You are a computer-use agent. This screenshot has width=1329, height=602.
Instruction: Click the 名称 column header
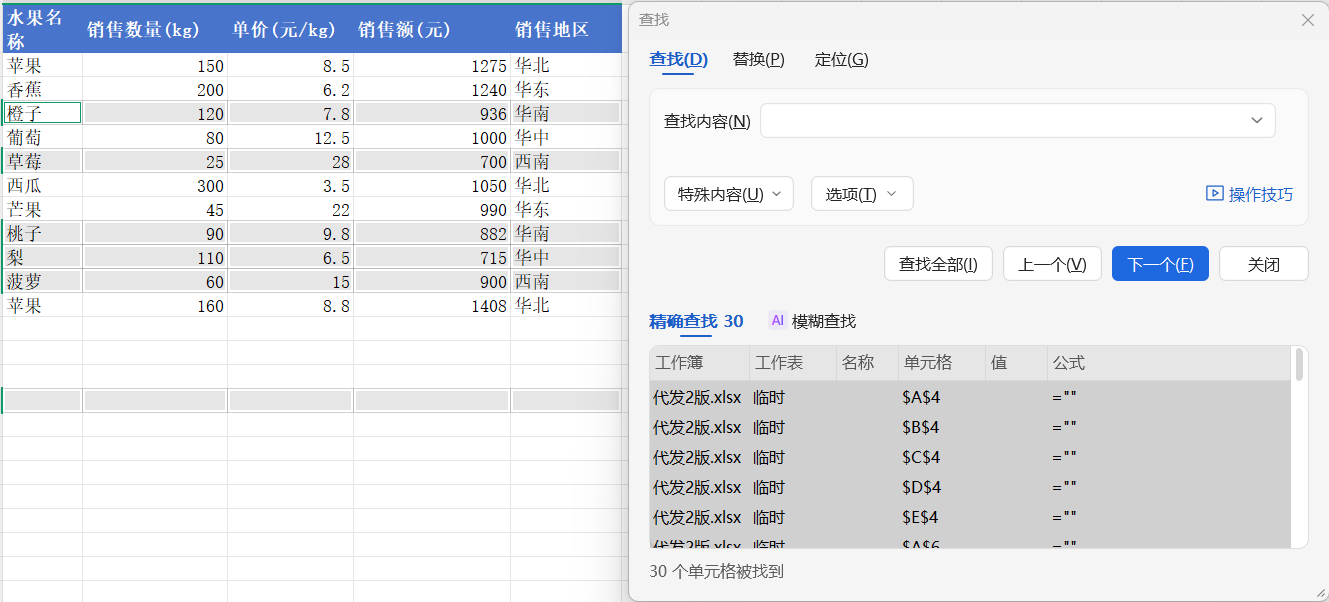867,363
